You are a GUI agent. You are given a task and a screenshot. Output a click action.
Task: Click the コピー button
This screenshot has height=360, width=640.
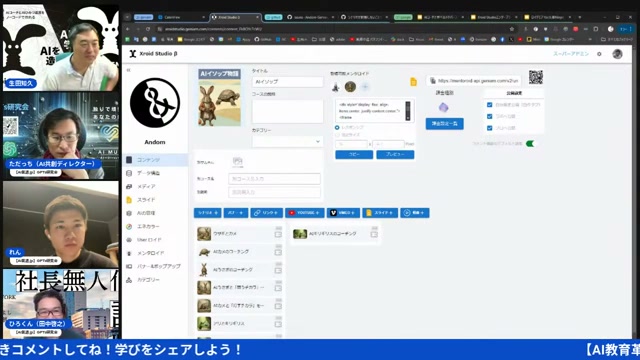[x=354, y=155]
